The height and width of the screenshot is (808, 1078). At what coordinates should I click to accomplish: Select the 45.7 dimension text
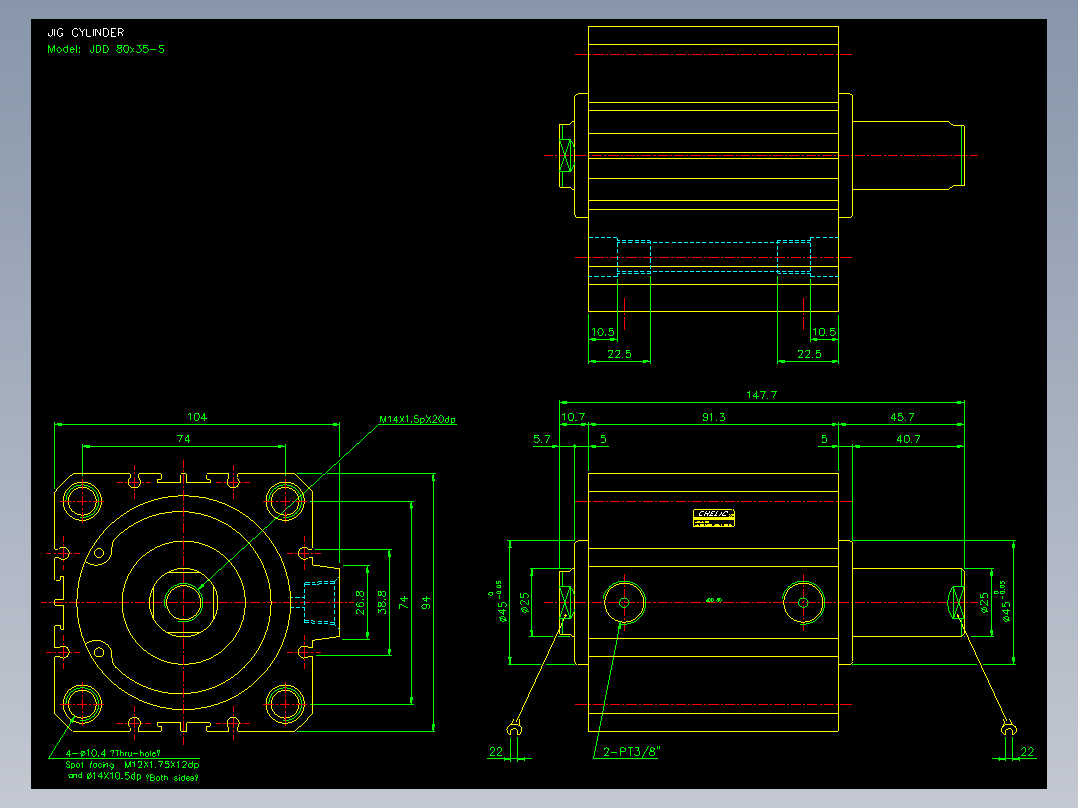click(902, 417)
